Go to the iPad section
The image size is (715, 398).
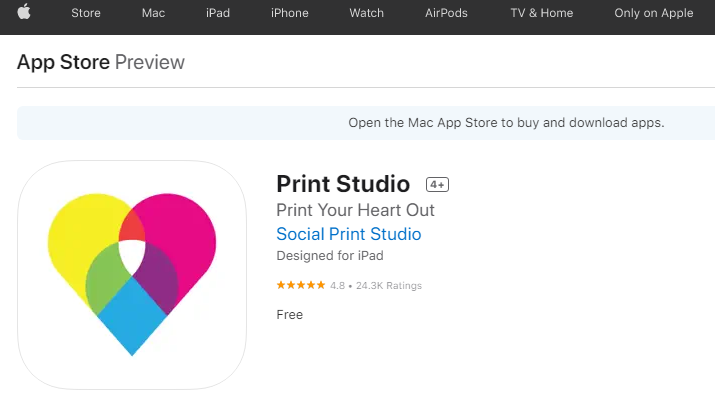pyautogui.click(x=218, y=13)
